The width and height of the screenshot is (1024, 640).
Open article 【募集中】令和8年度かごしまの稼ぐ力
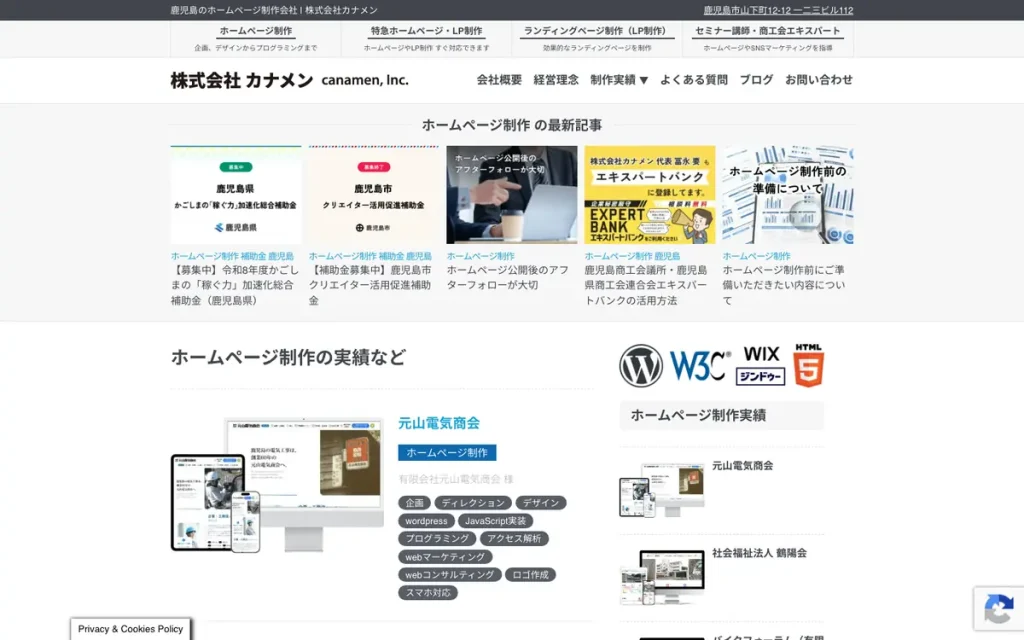[235, 285]
